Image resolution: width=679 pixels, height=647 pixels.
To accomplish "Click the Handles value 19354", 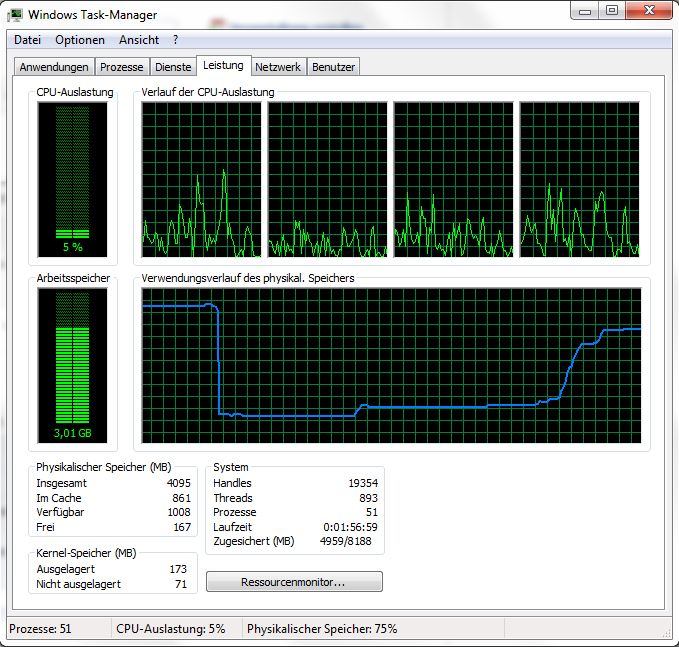I will click(x=363, y=483).
